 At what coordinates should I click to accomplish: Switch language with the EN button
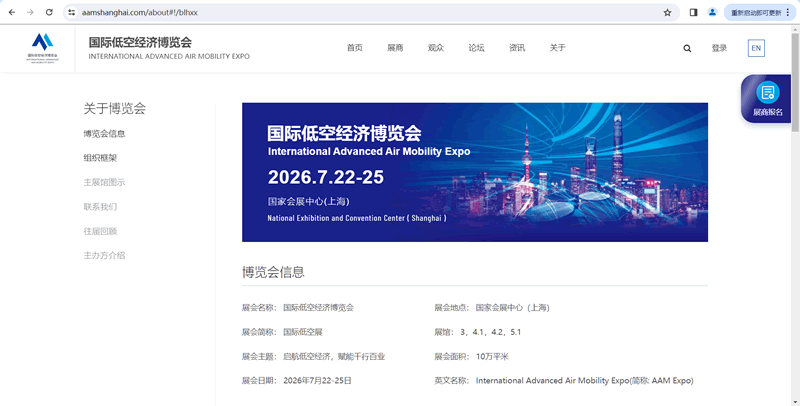[x=756, y=48]
